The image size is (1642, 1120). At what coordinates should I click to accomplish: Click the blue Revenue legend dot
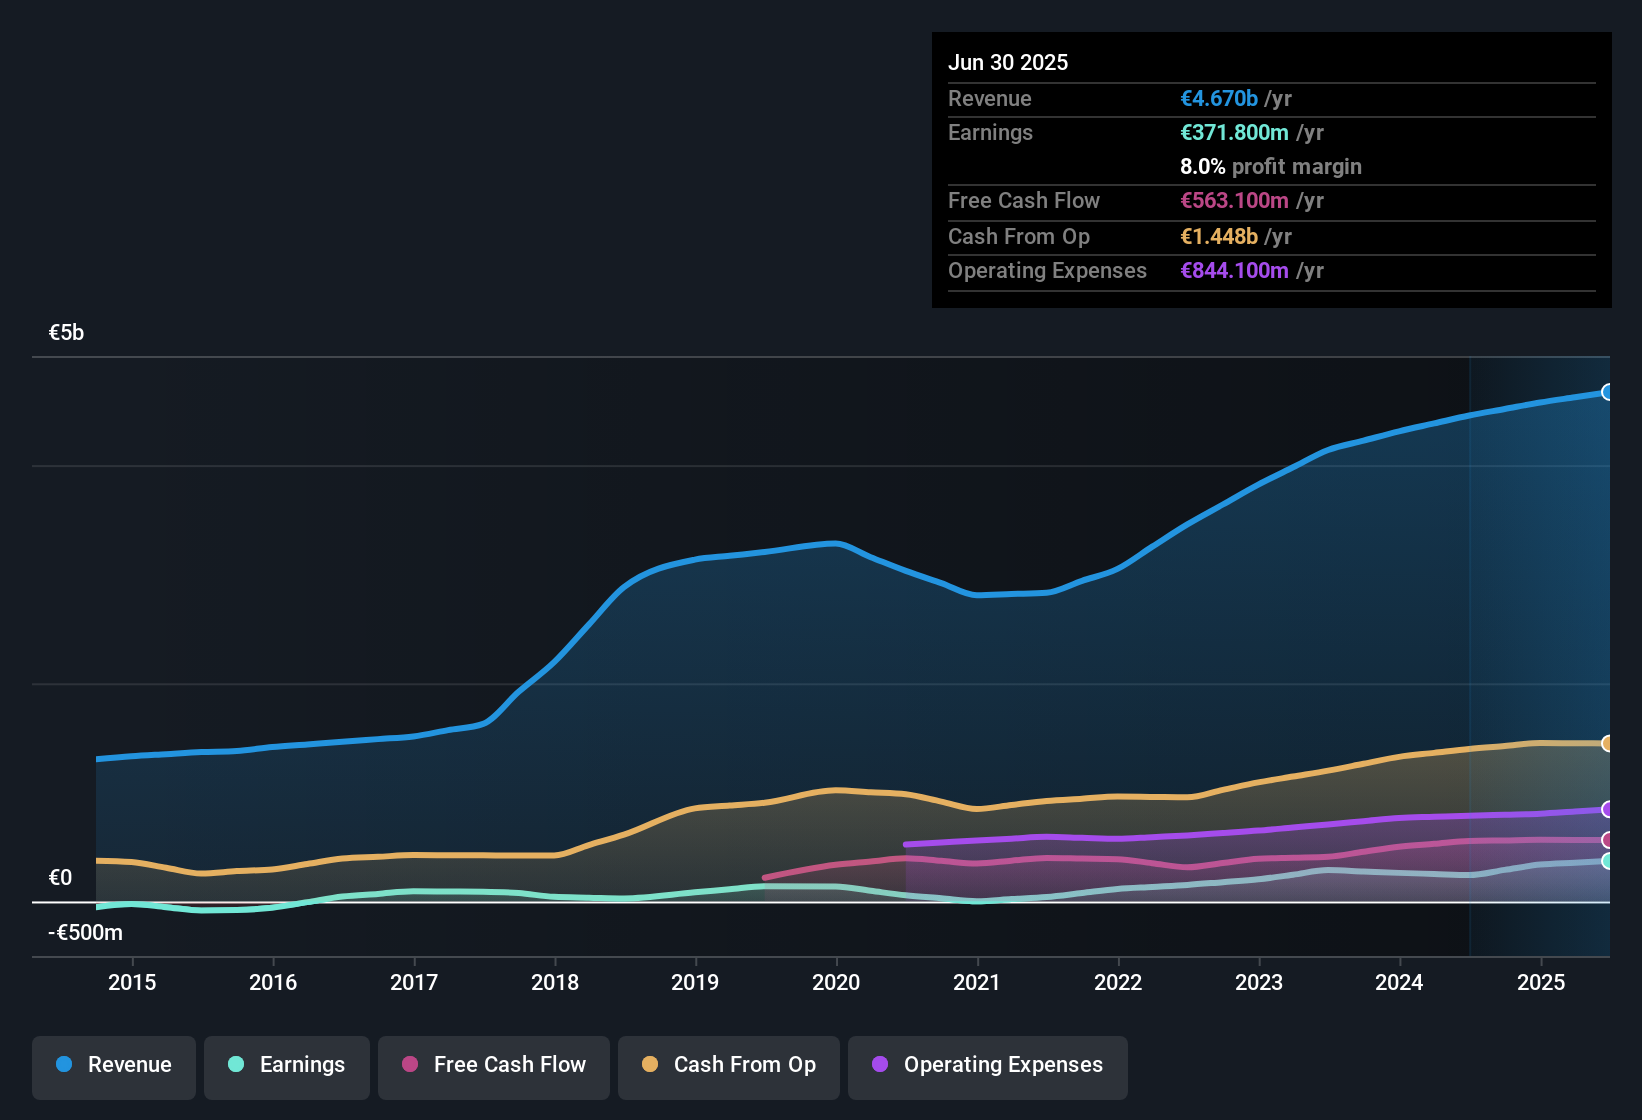tap(63, 1065)
